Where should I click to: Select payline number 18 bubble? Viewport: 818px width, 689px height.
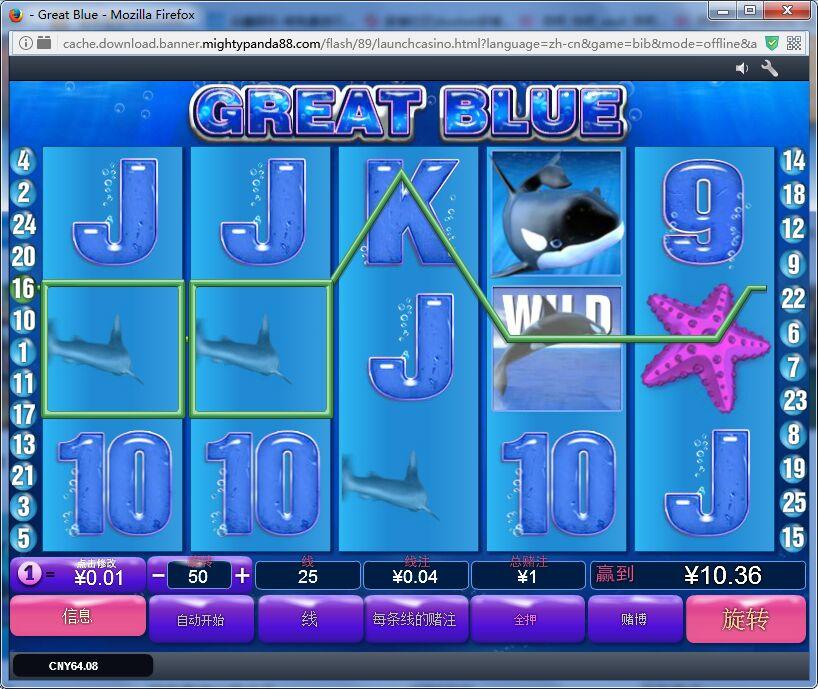tap(793, 195)
